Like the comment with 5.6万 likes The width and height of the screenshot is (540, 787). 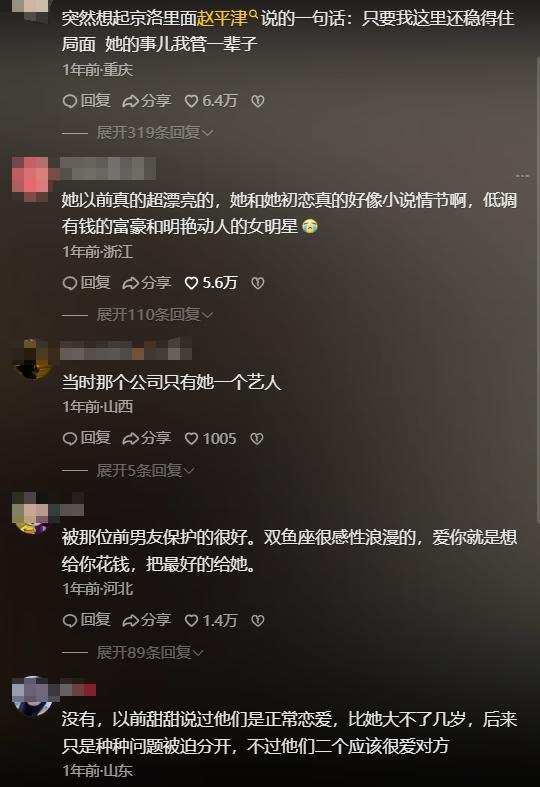[x=211, y=283]
